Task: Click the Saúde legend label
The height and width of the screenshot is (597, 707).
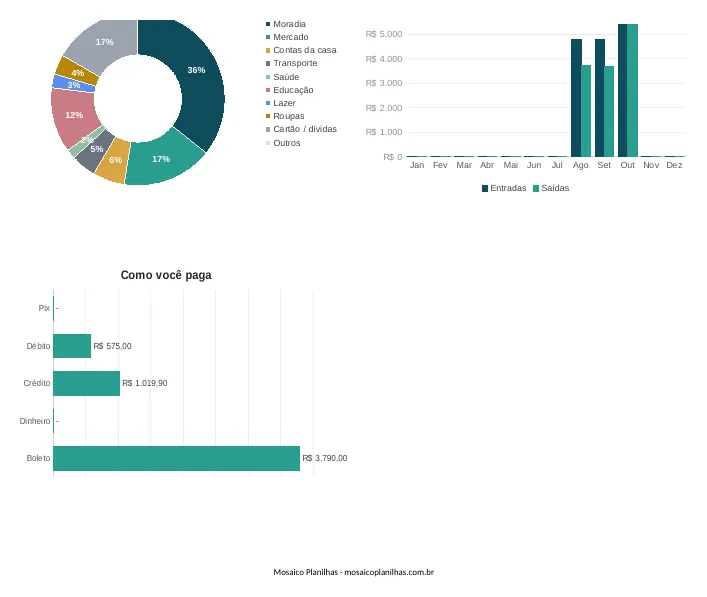Action: [x=286, y=77]
